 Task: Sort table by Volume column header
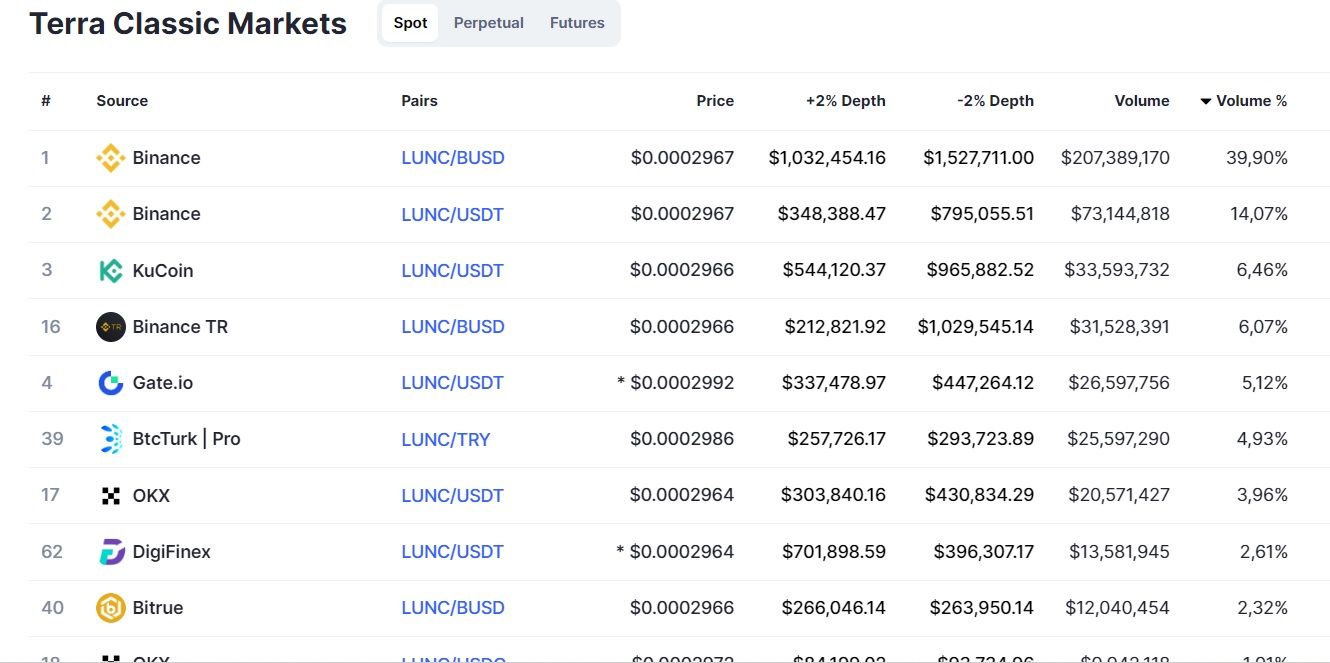pos(1142,101)
